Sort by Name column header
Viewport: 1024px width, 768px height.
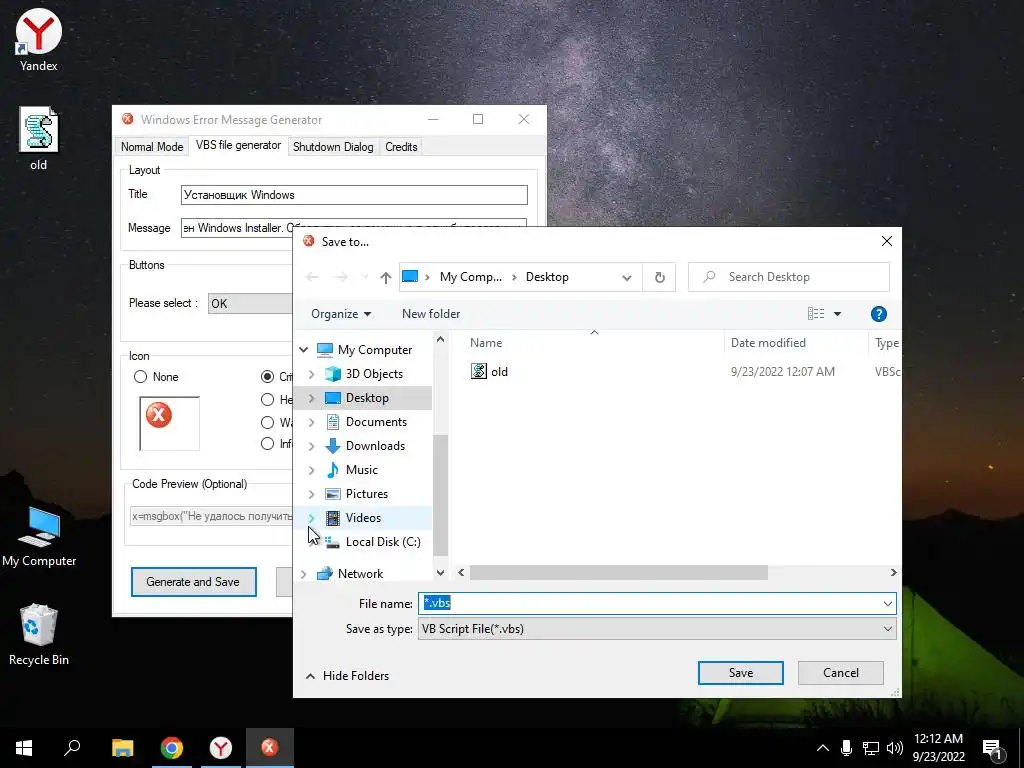(486, 343)
